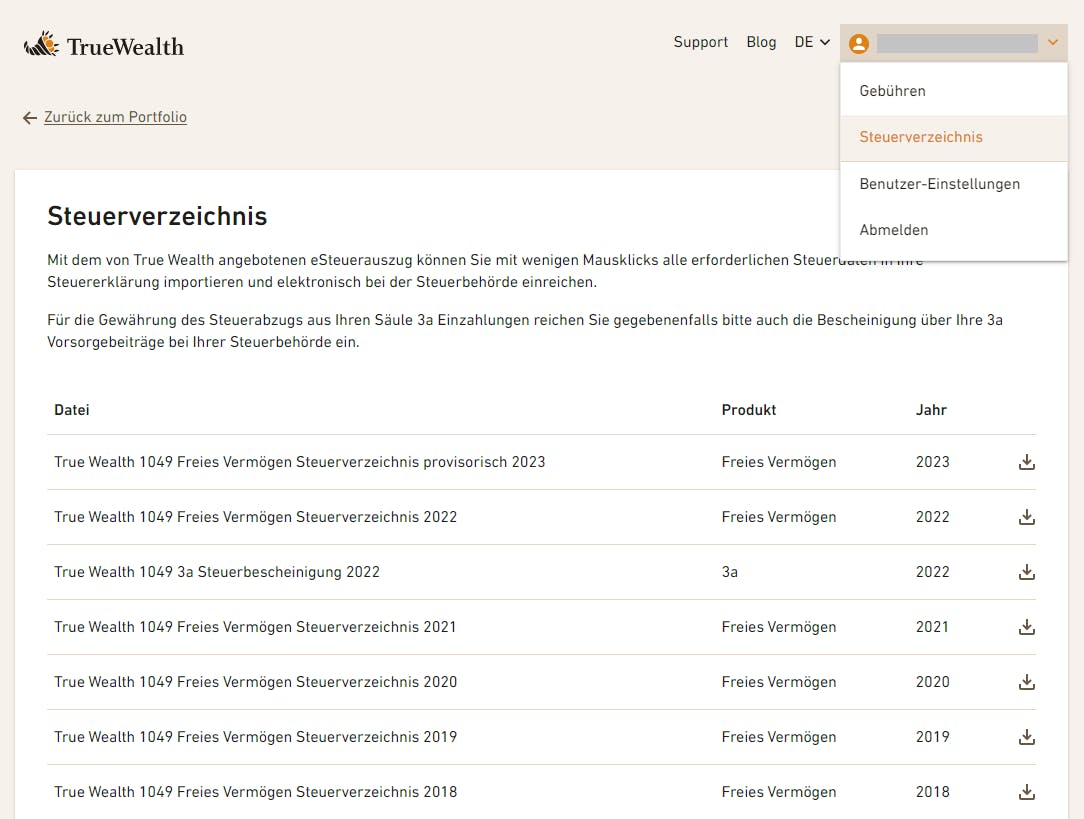Click the orange user avatar icon
Image resolution: width=1084 pixels, height=819 pixels.
859,44
